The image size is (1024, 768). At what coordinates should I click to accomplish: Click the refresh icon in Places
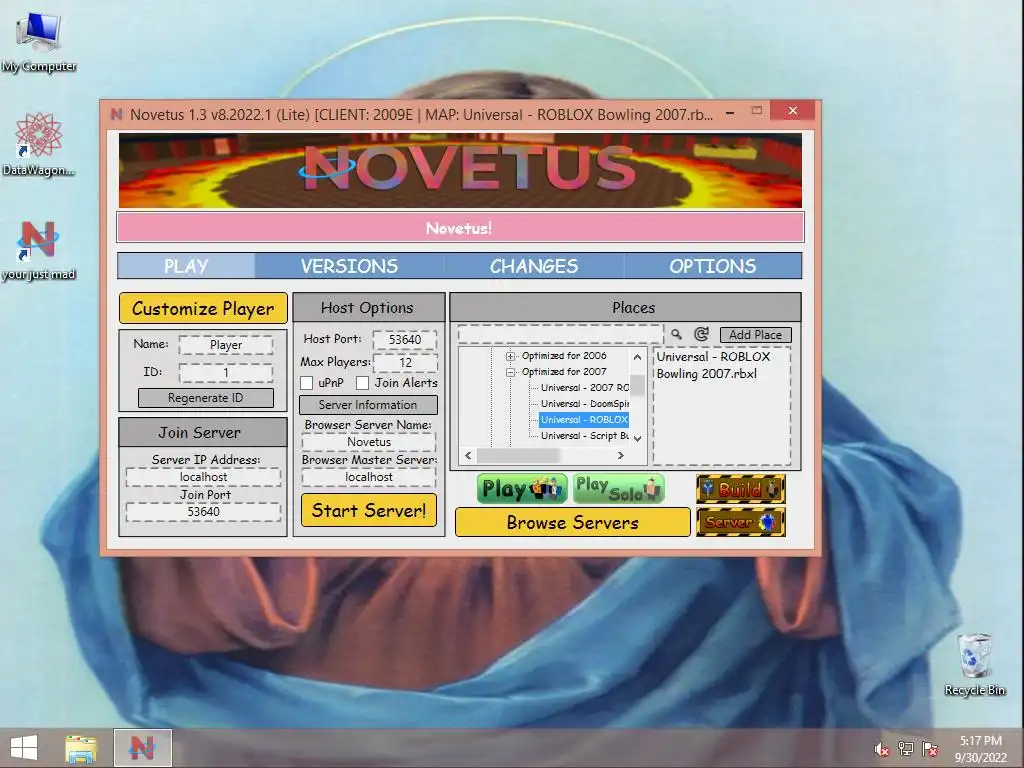tap(701, 334)
